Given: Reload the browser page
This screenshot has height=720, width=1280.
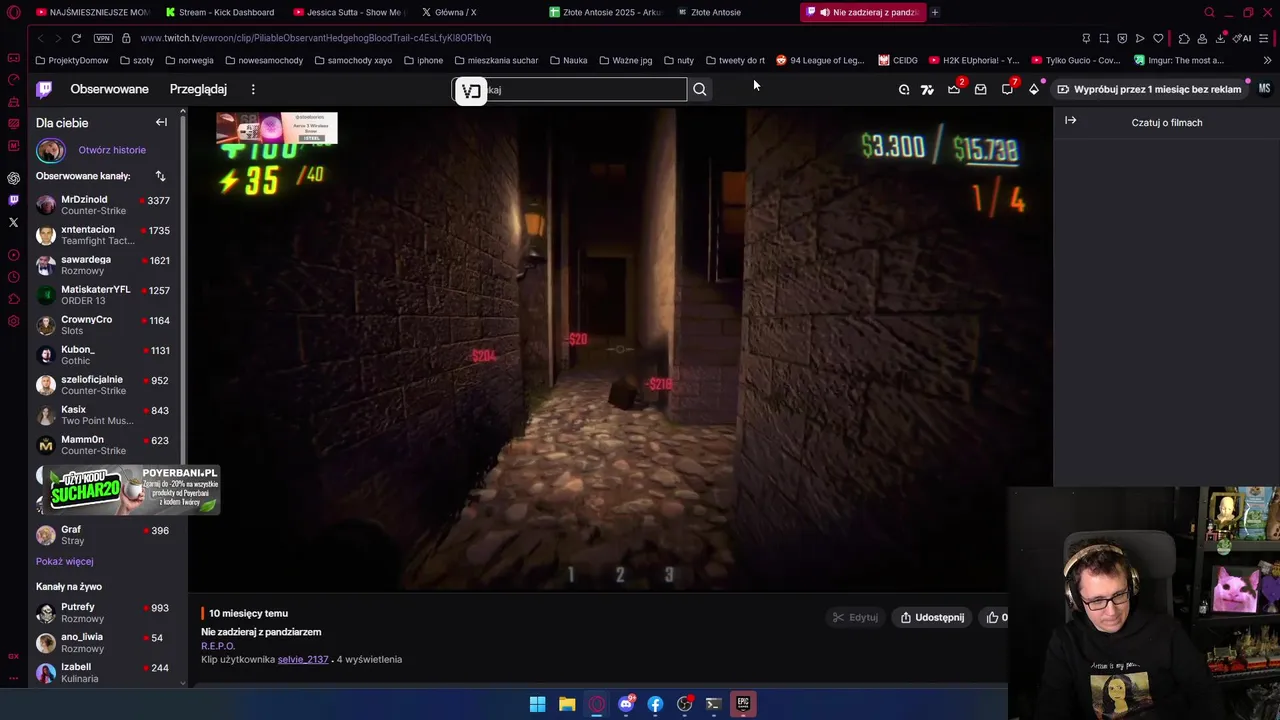Looking at the screenshot, I should 76,38.
